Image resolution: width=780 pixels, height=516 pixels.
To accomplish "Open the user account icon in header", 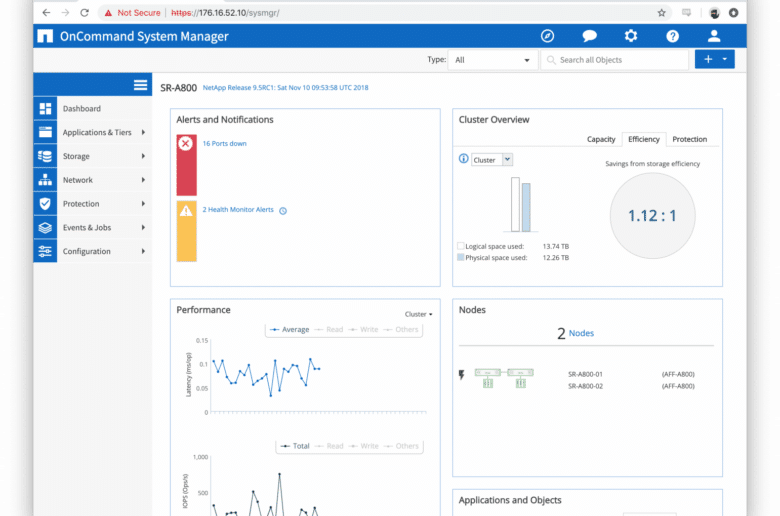I will pyautogui.click(x=714, y=36).
